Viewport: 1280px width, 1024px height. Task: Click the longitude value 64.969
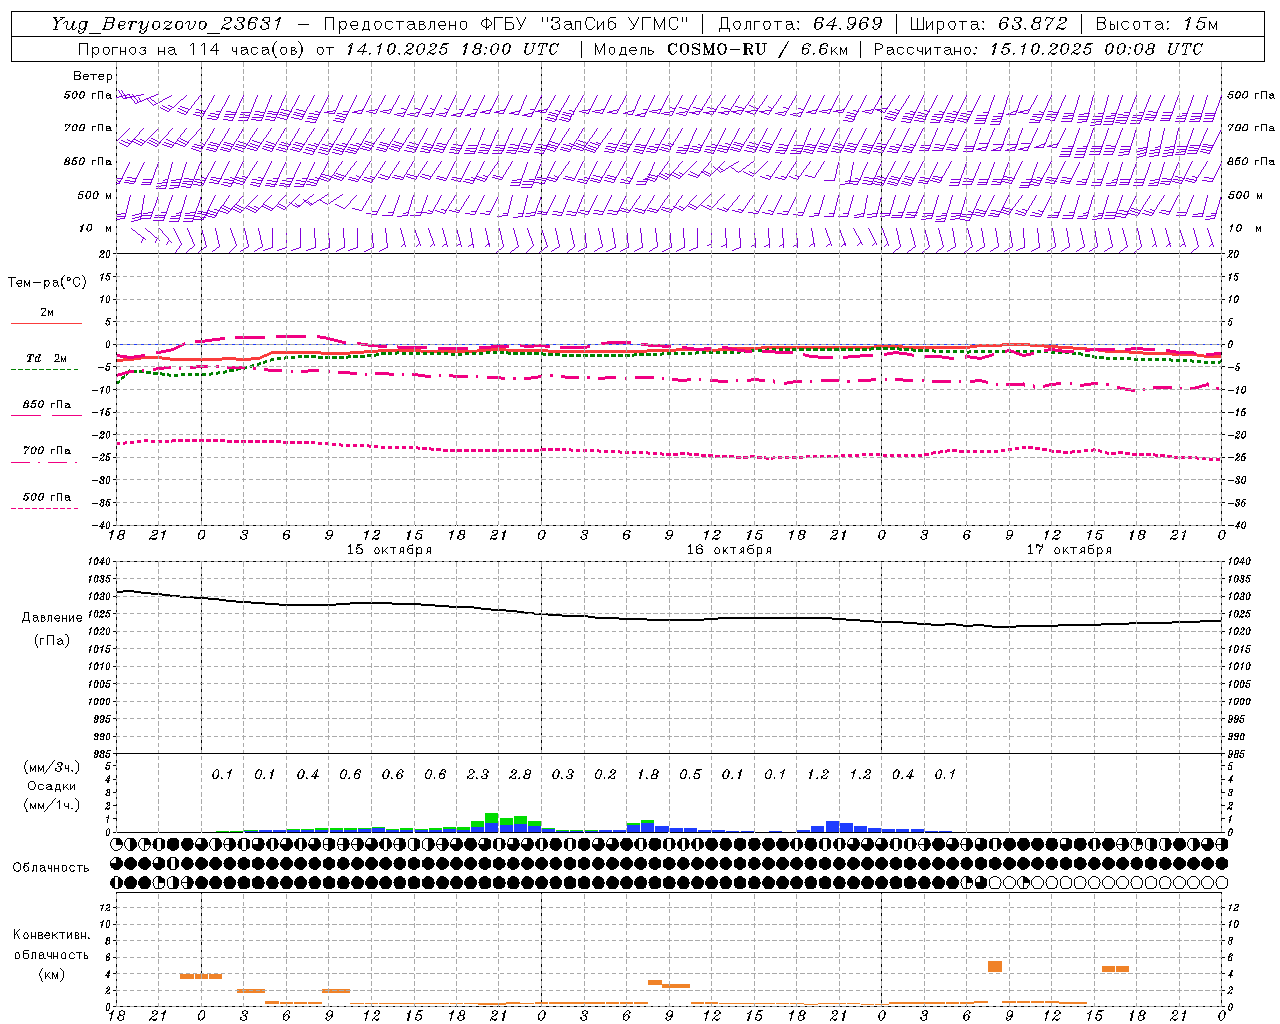pyautogui.click(x=847, y=24)
